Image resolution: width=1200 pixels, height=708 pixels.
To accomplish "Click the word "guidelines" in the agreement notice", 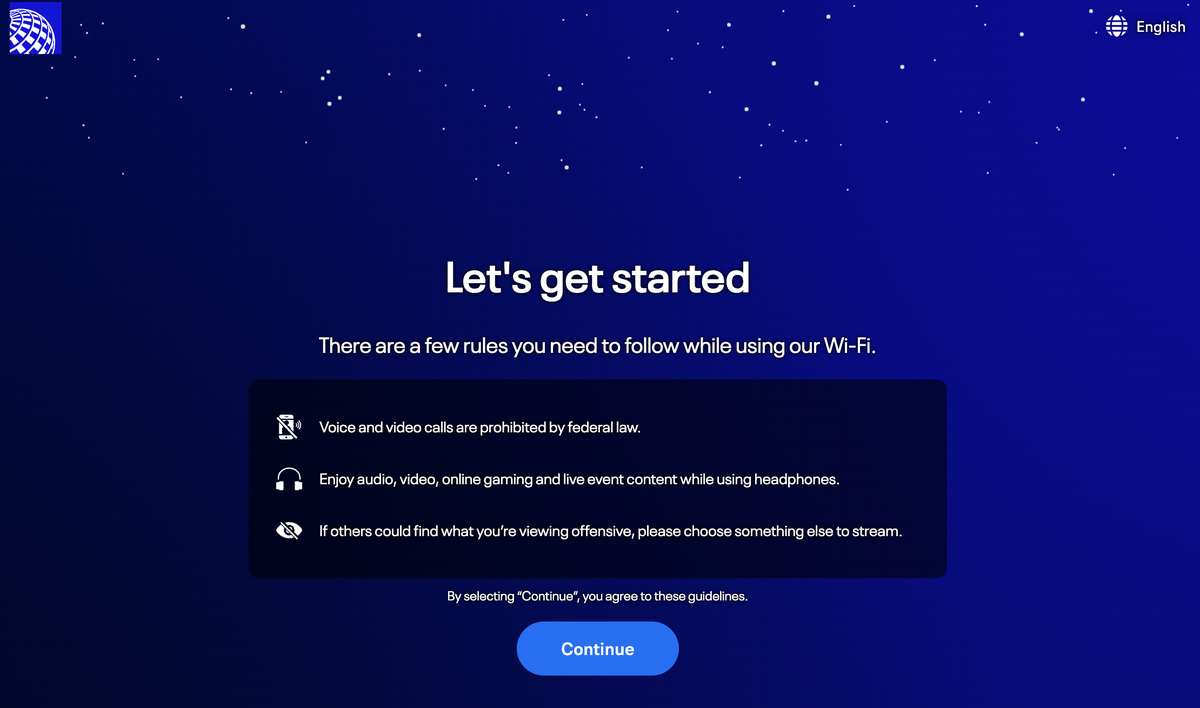I will pos(711,596).
